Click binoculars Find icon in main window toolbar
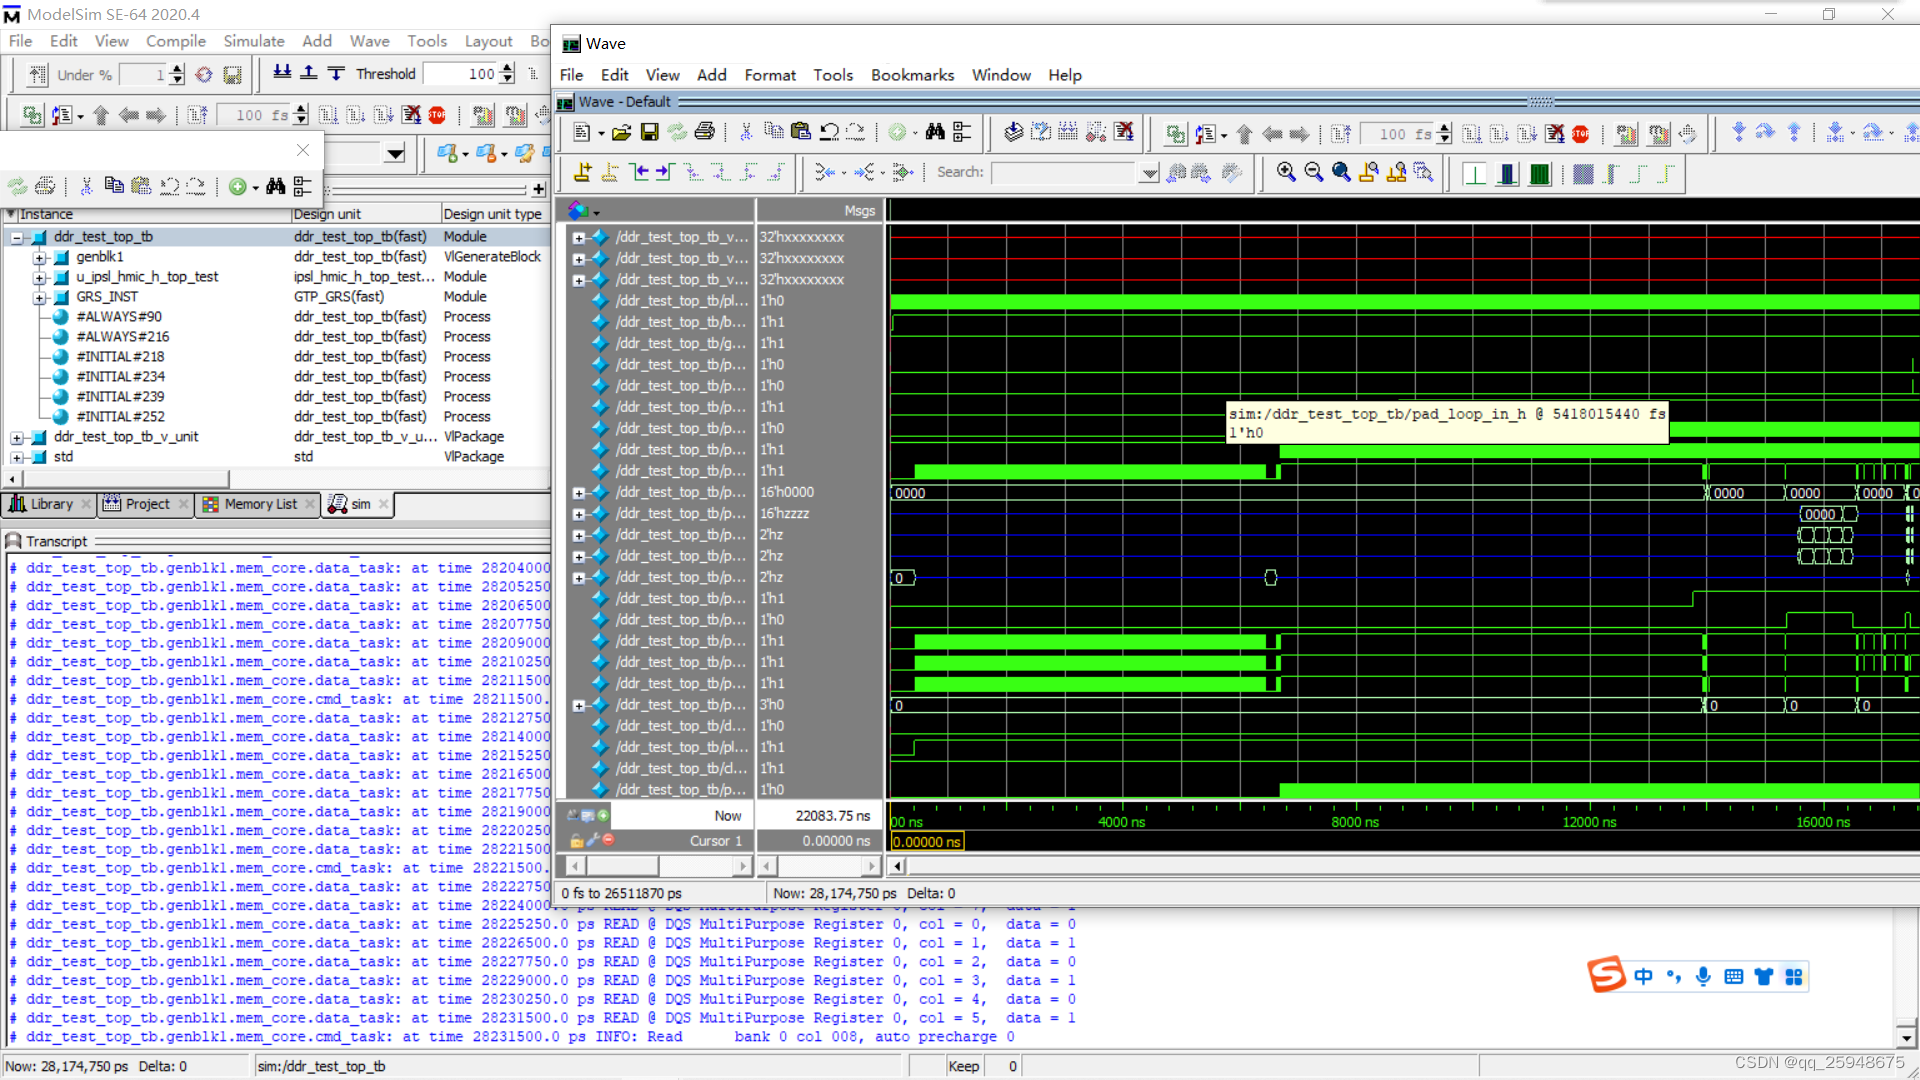 point(276,186)
